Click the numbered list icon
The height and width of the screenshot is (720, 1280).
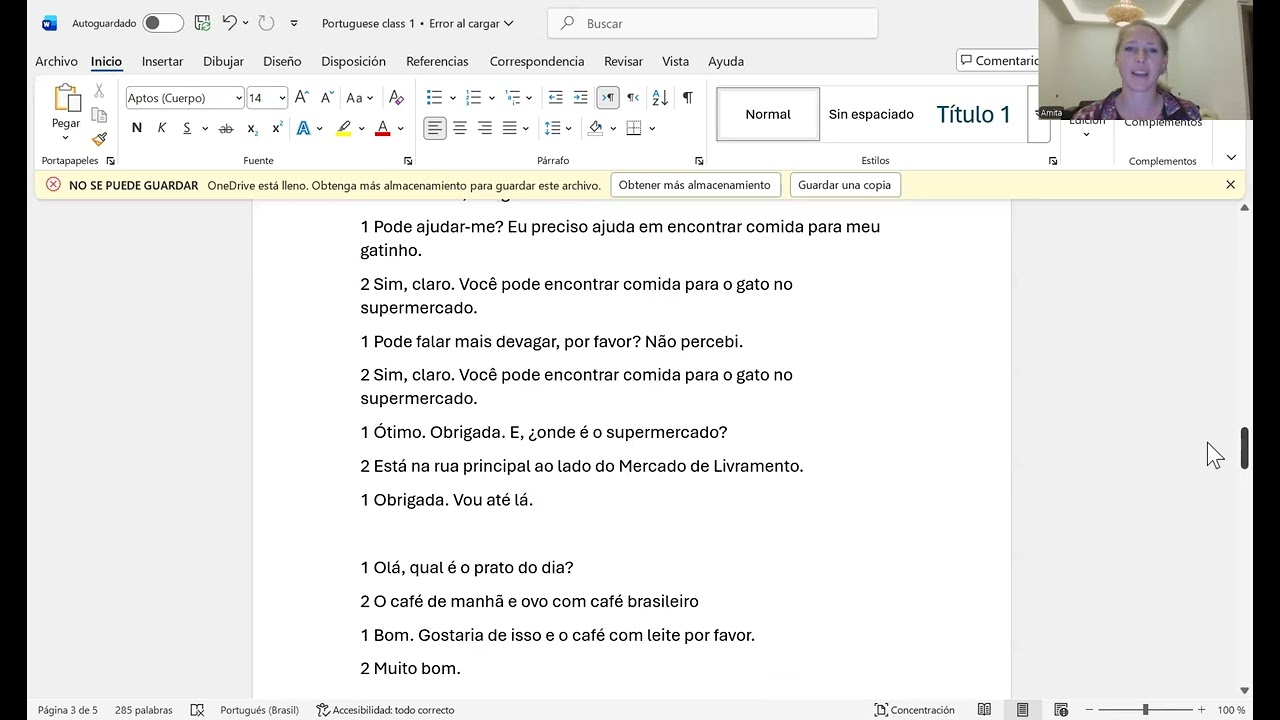pyautogui.click(x=474, y=98)
